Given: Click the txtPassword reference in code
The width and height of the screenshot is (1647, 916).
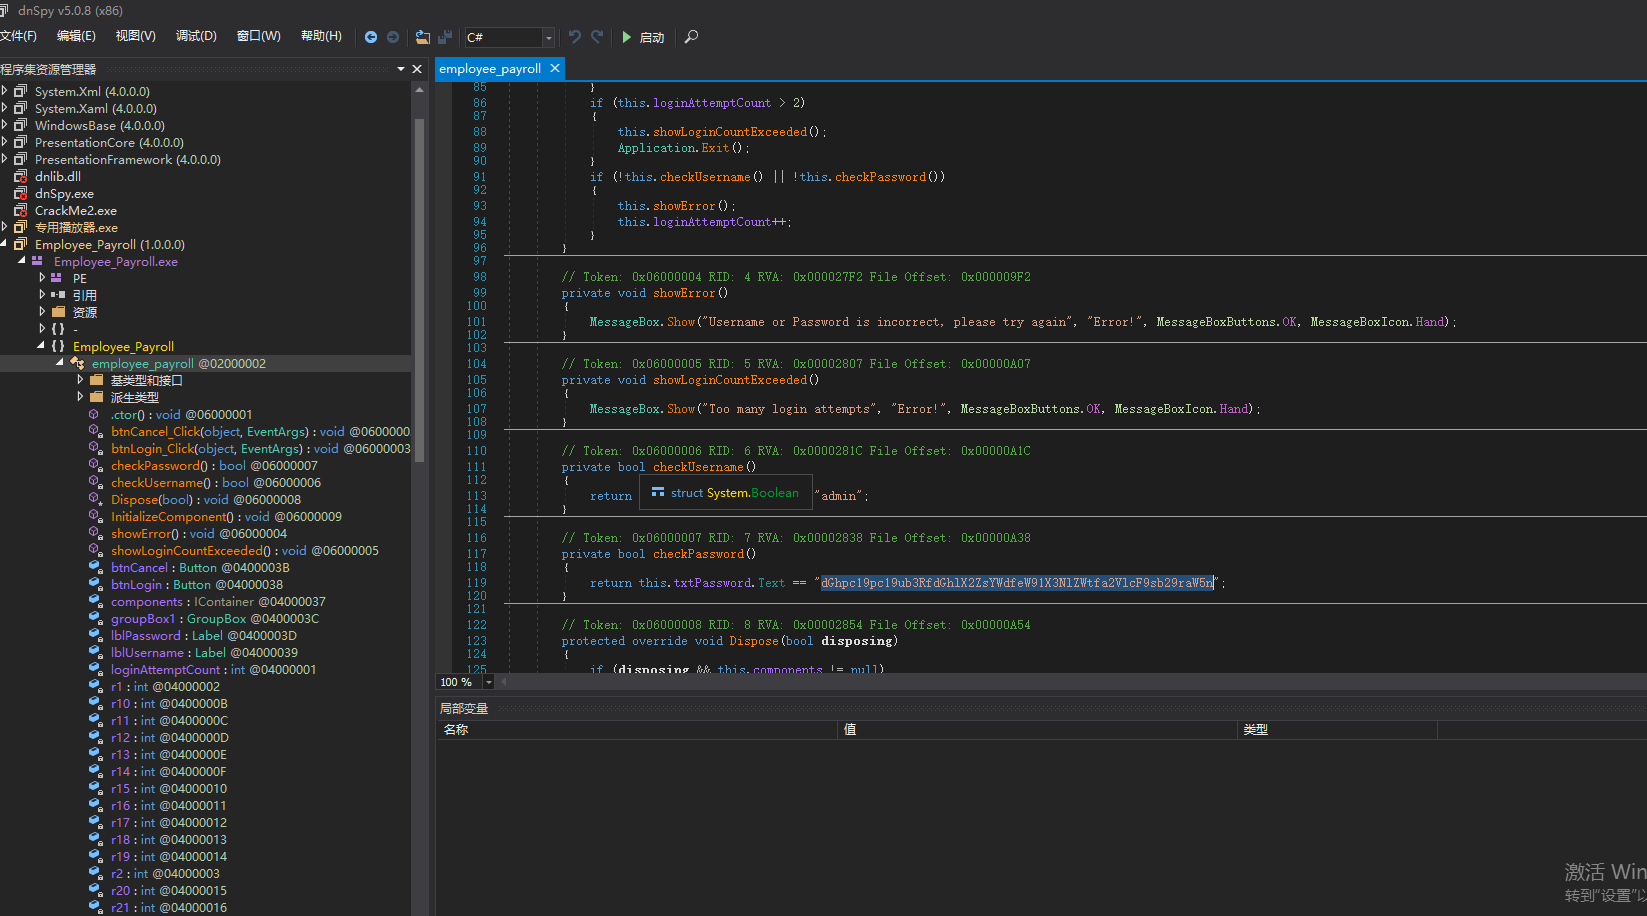Looking at the screenshot, I should point(714,583).
